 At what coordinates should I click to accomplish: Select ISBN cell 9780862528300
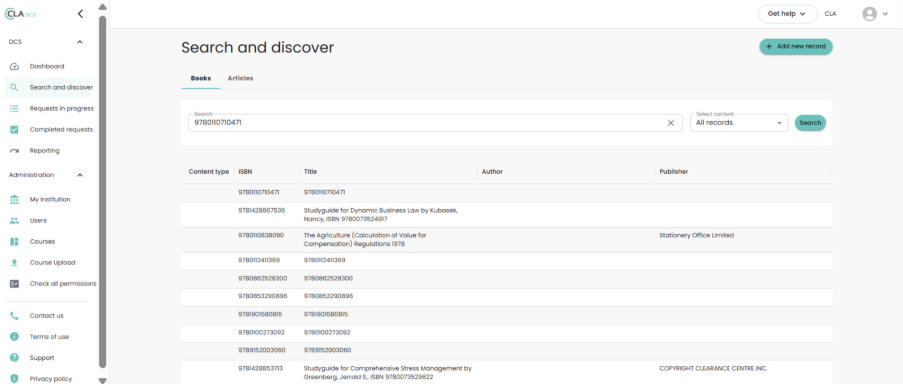pos(263,278)
